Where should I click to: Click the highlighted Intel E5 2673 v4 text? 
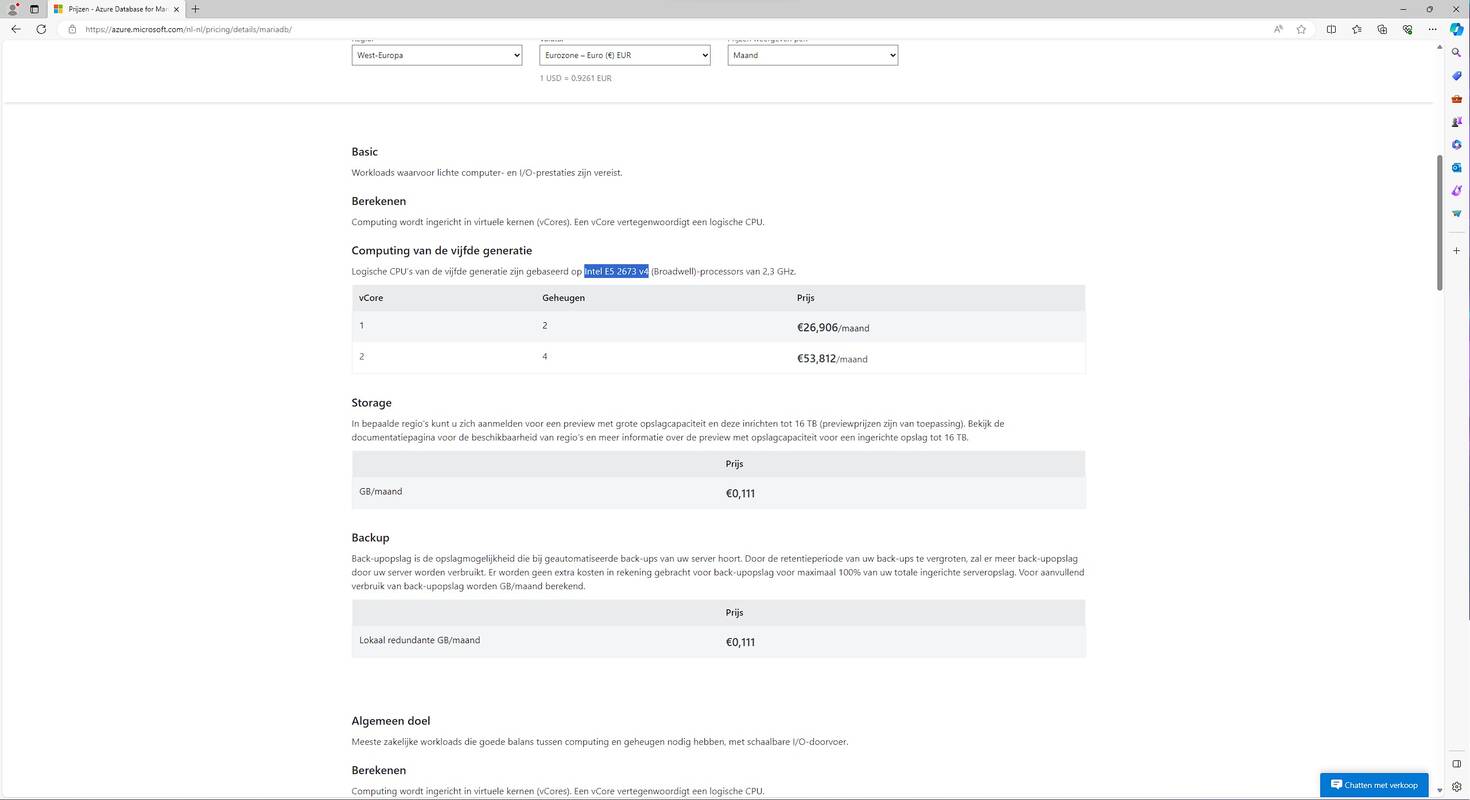tap(617, 271)
